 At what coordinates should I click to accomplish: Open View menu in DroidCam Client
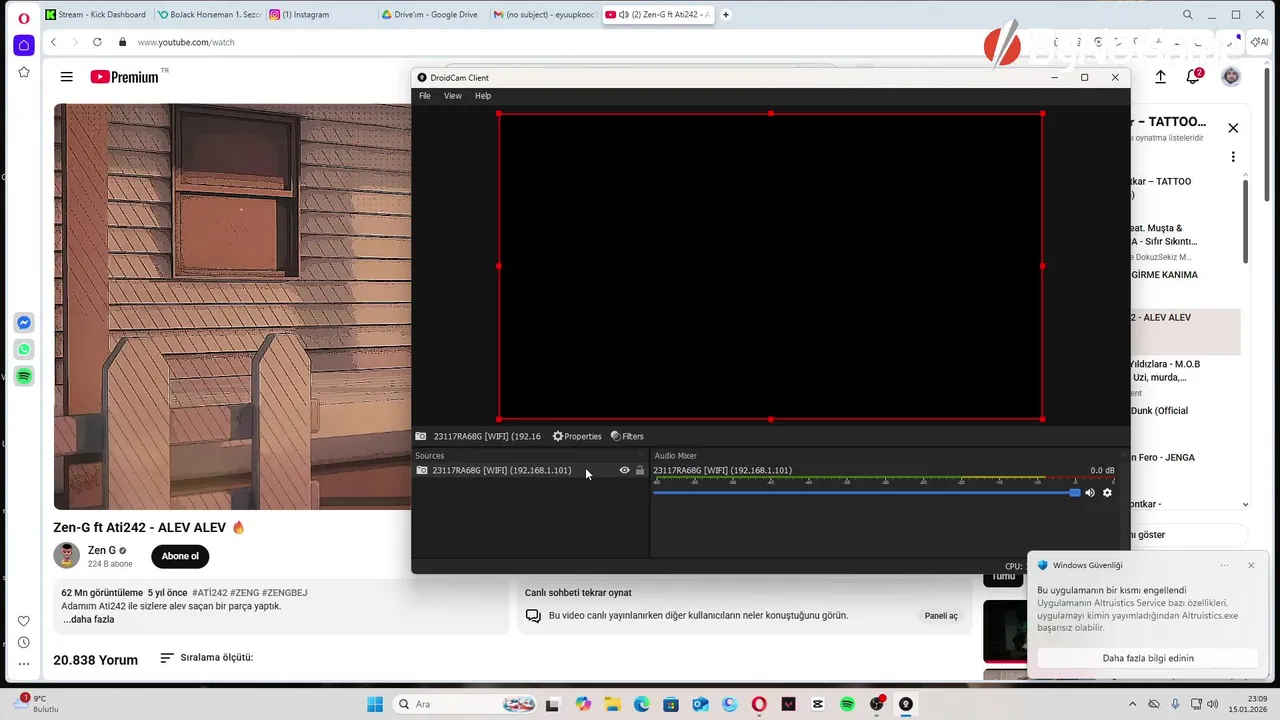click(x=453, y=96)
